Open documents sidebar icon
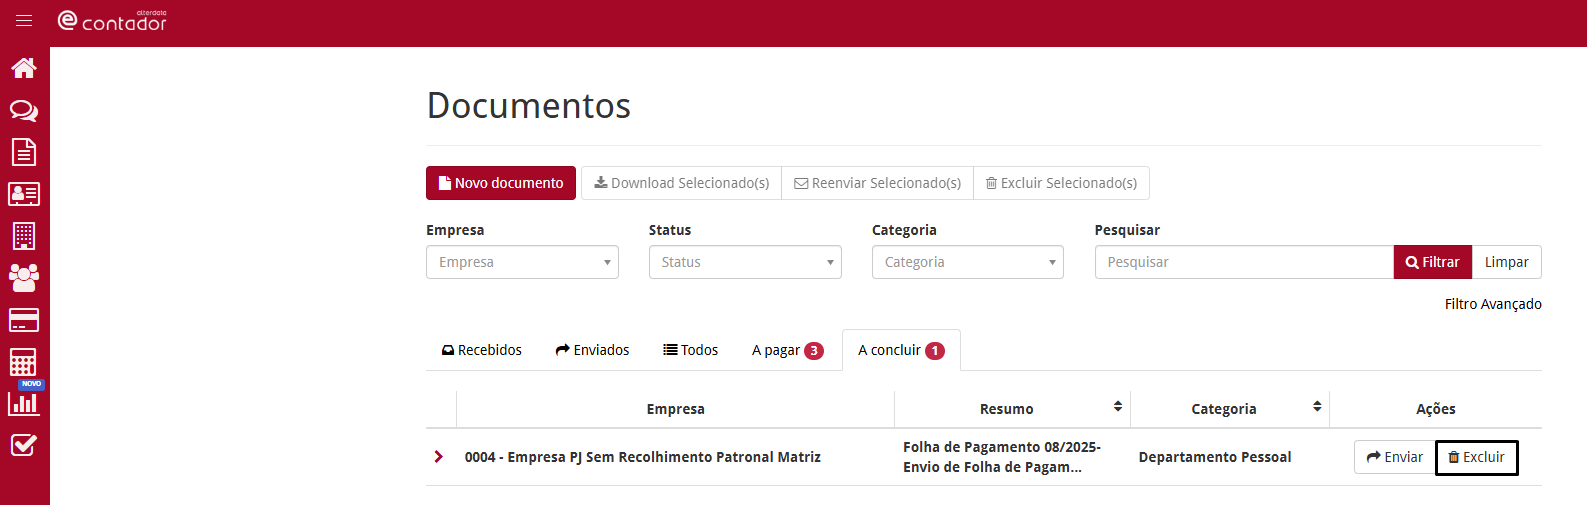 [24, 152]
